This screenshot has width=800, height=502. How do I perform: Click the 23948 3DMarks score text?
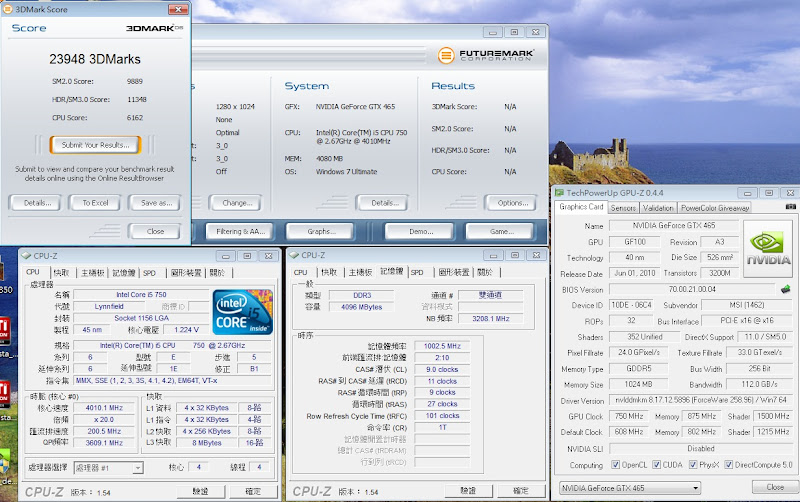coord(95,59)
